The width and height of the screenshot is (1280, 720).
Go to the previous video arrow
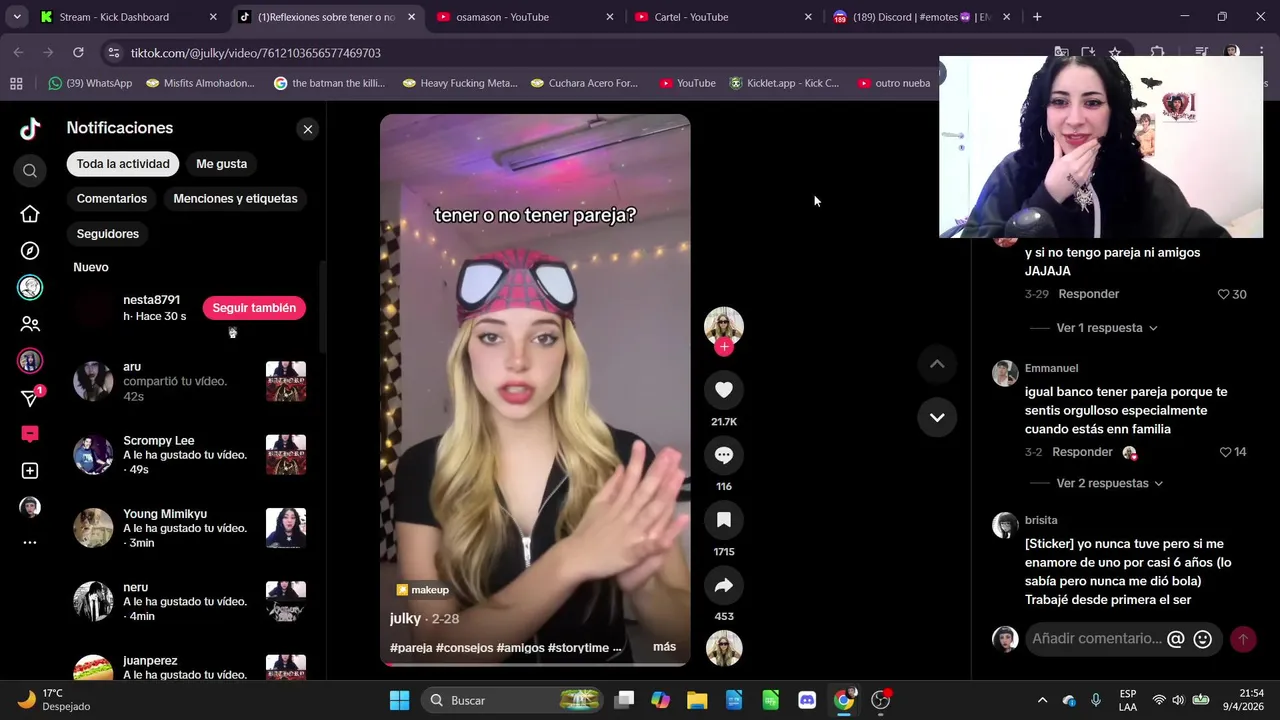(937, 364)
